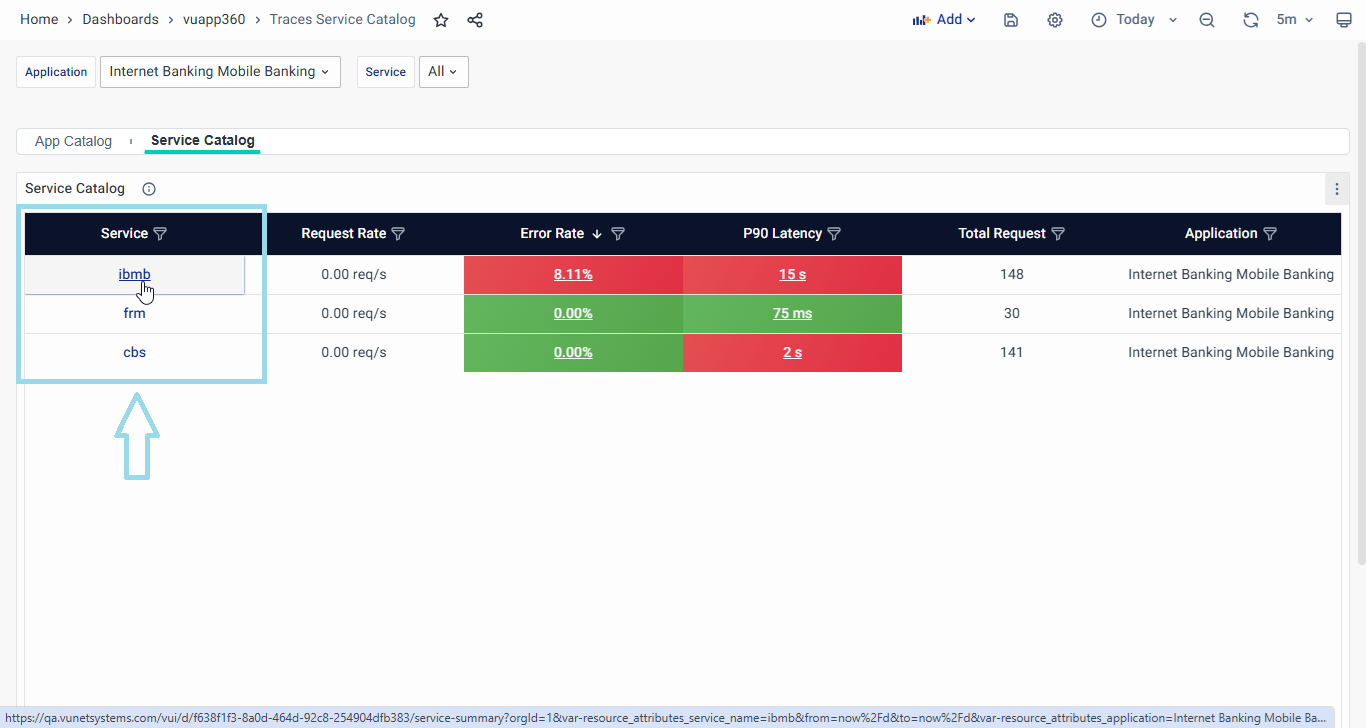Screen dimensions: 1366x728
Task: Zoom out the time range
Action: [1207, 20]
